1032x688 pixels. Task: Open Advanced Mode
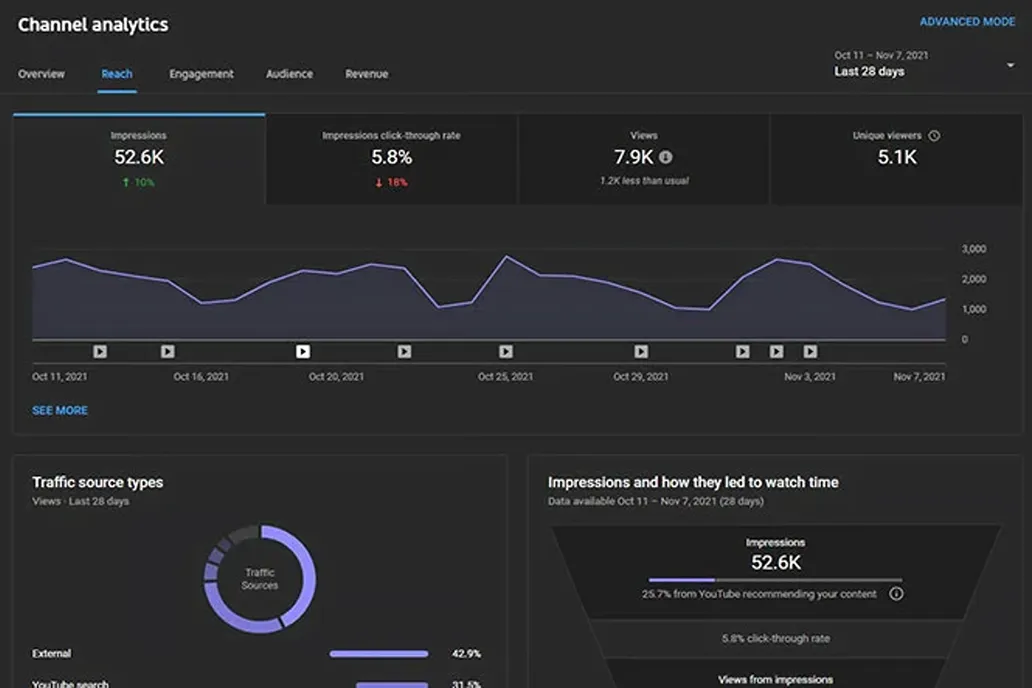tap(967, 21)
